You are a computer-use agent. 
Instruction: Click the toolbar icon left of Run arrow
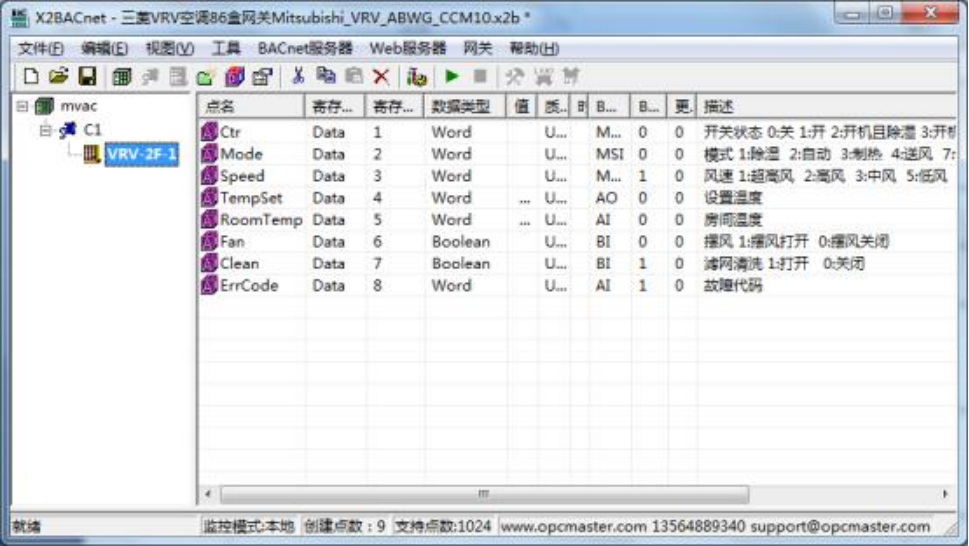(417, 77)
